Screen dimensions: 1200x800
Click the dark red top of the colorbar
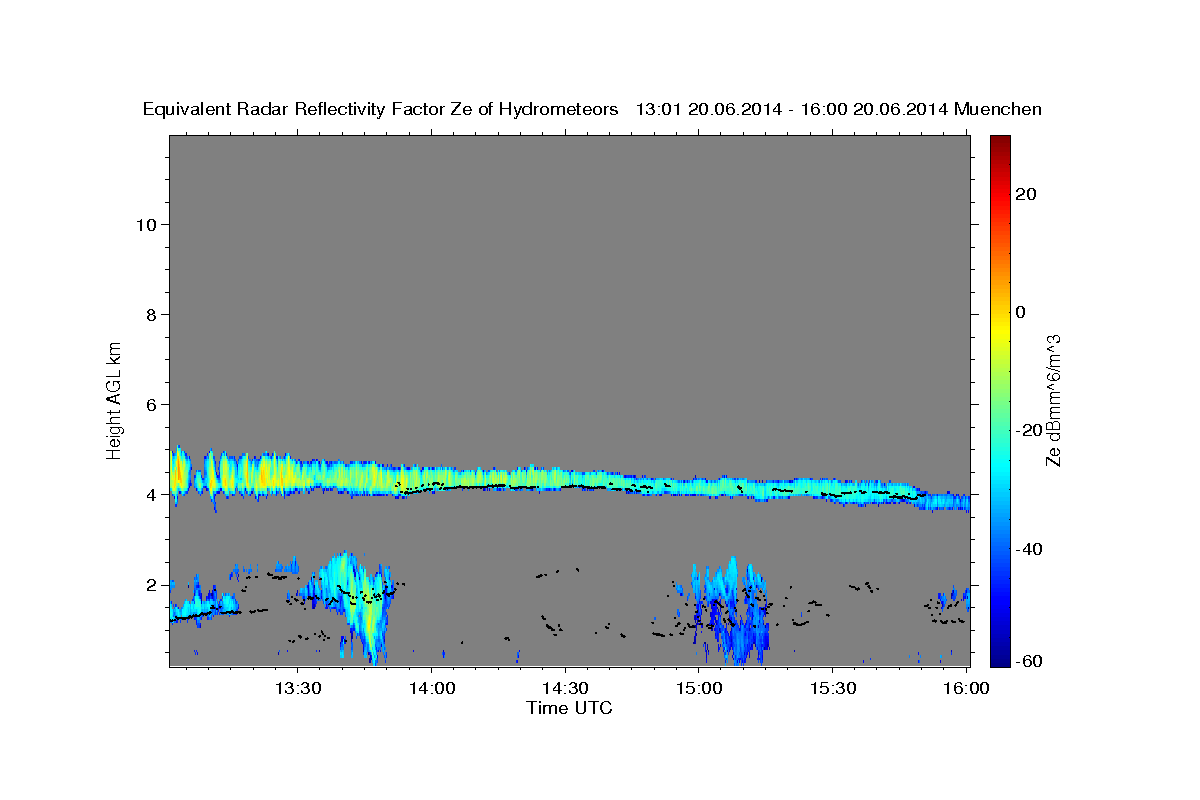point(1000,143)
